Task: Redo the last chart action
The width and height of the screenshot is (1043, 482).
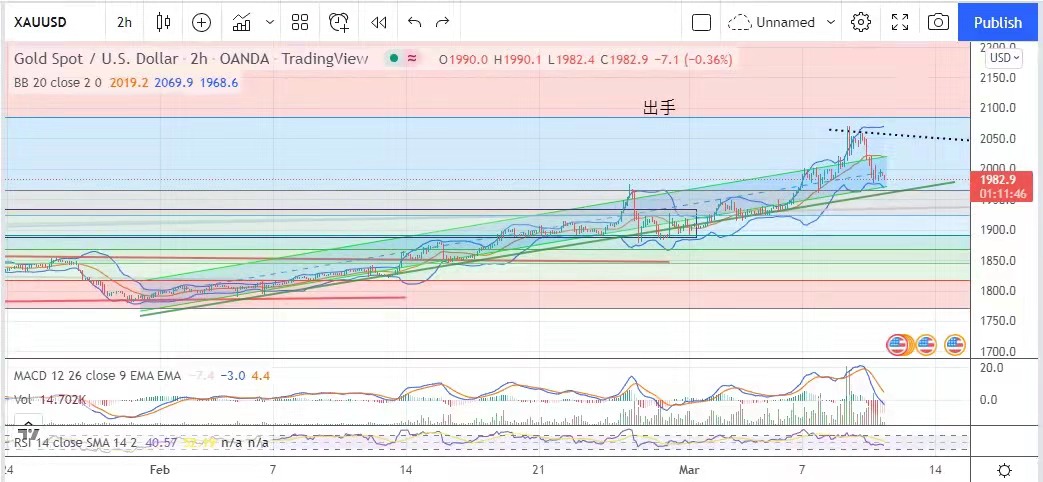Action: point(442,22)
